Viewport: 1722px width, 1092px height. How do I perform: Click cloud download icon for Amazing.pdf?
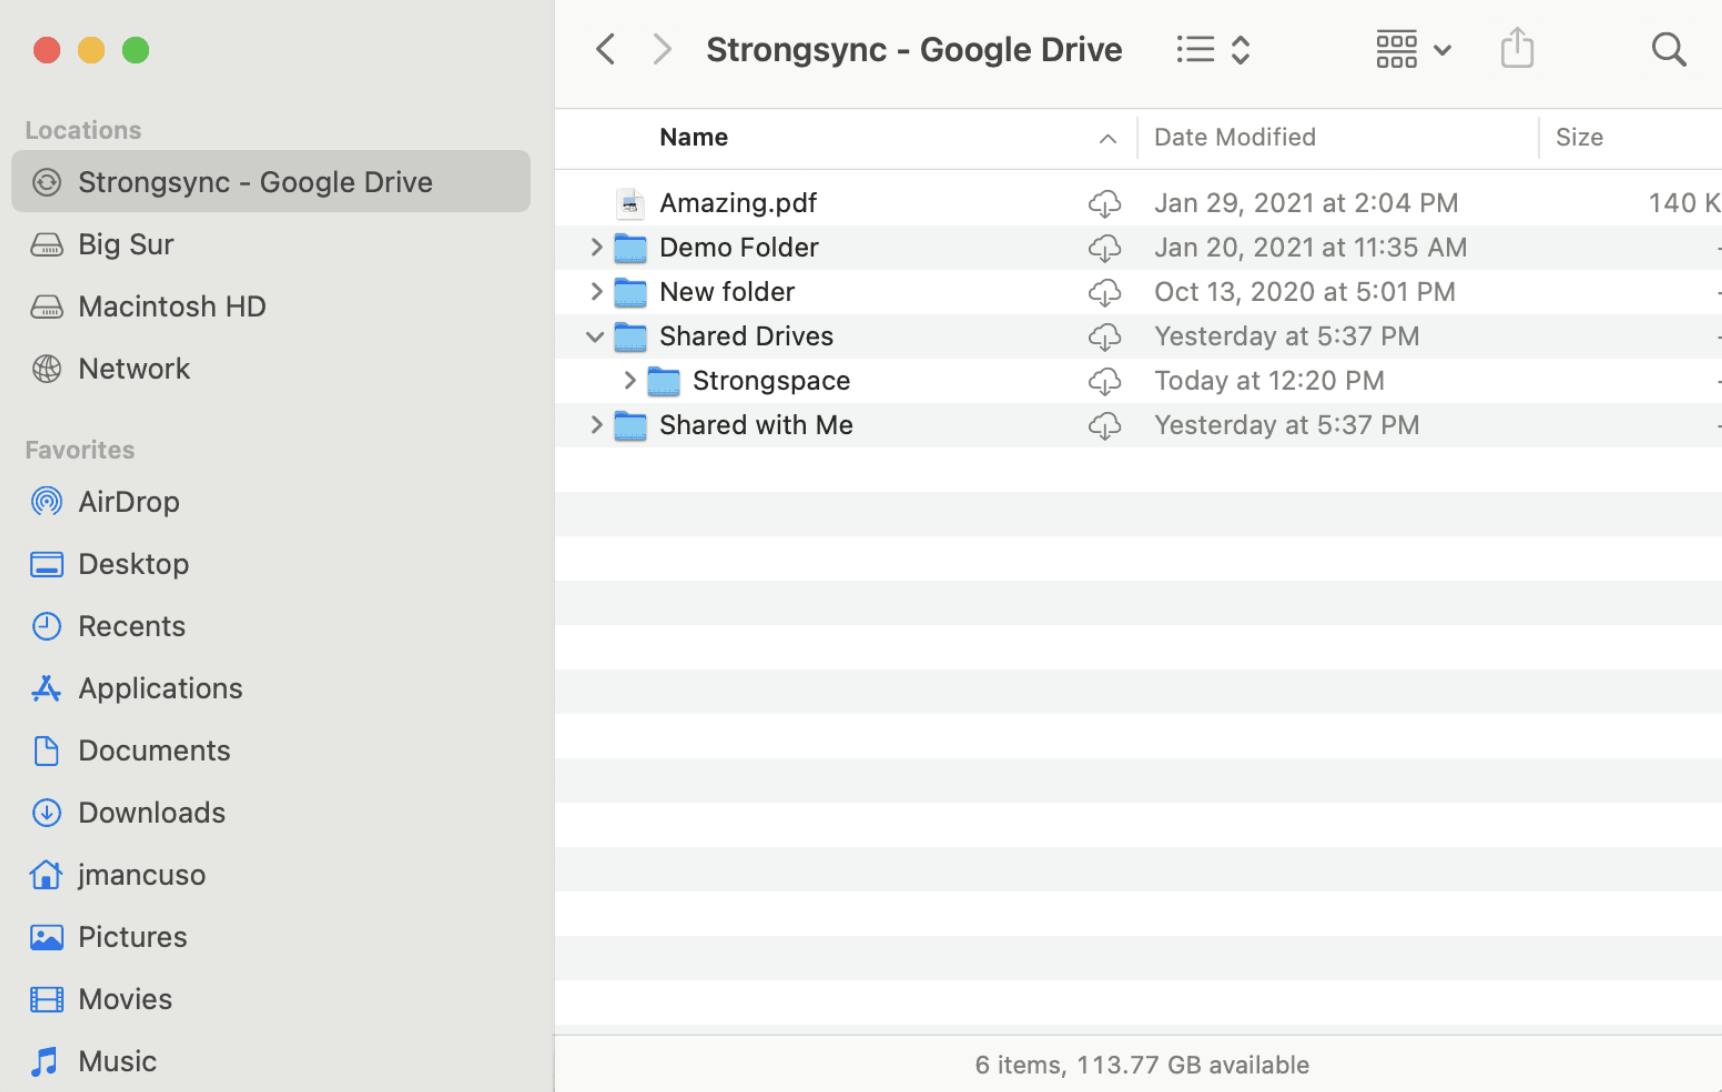1104,203
